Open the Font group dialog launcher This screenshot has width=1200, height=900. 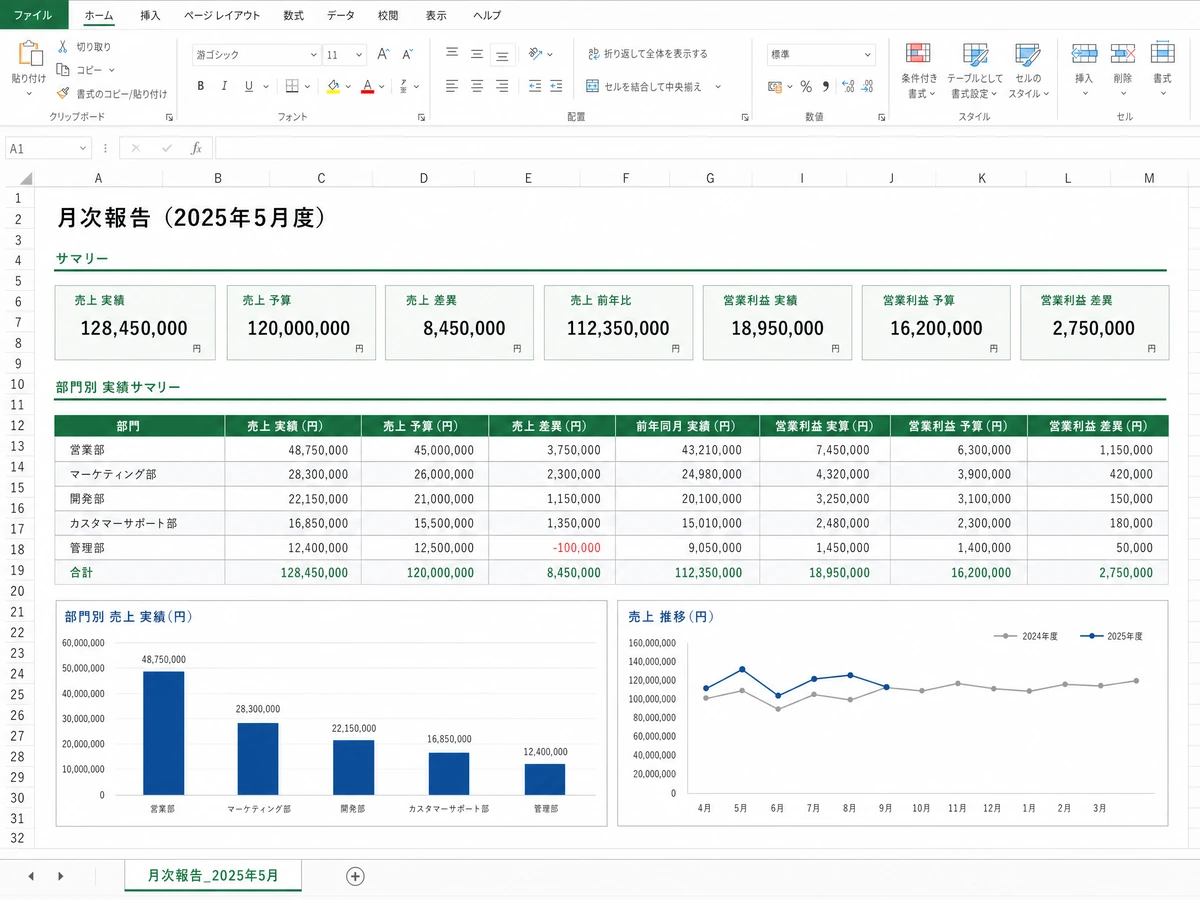[x=421, y=117]
